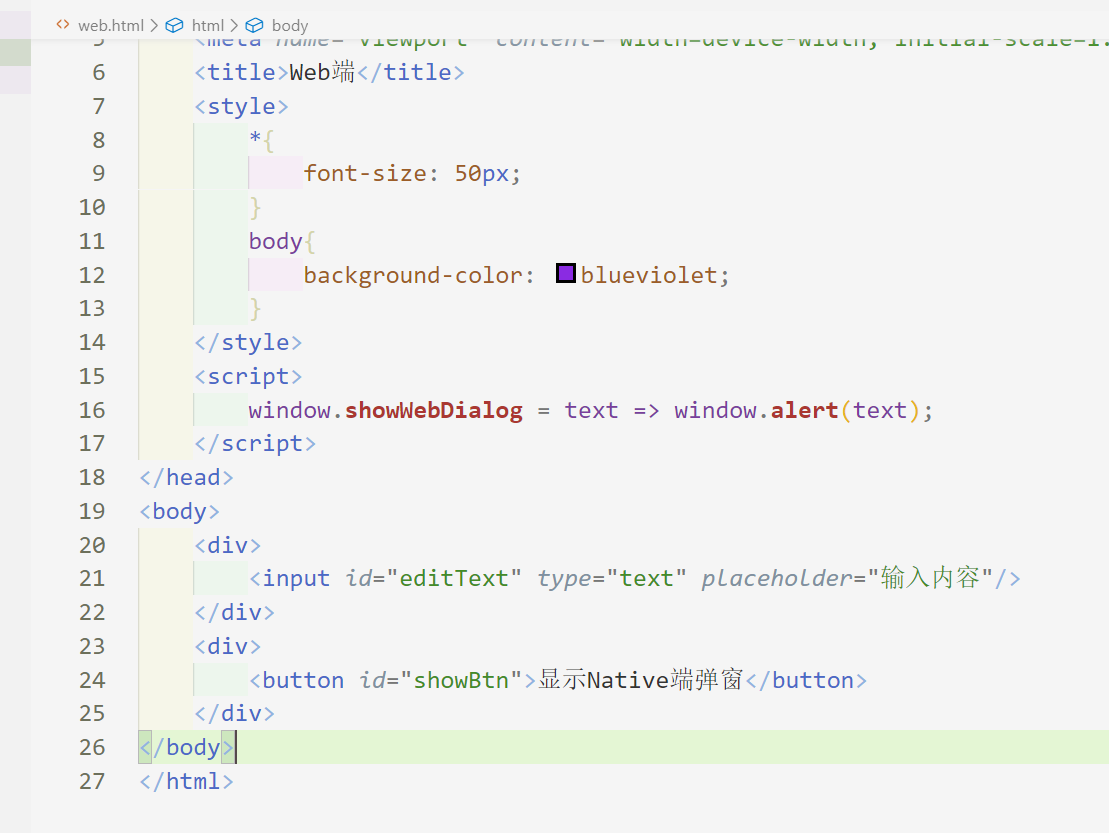Click the closing </div> on line 22
The image size is (1109, 833).
click(235, 612)
